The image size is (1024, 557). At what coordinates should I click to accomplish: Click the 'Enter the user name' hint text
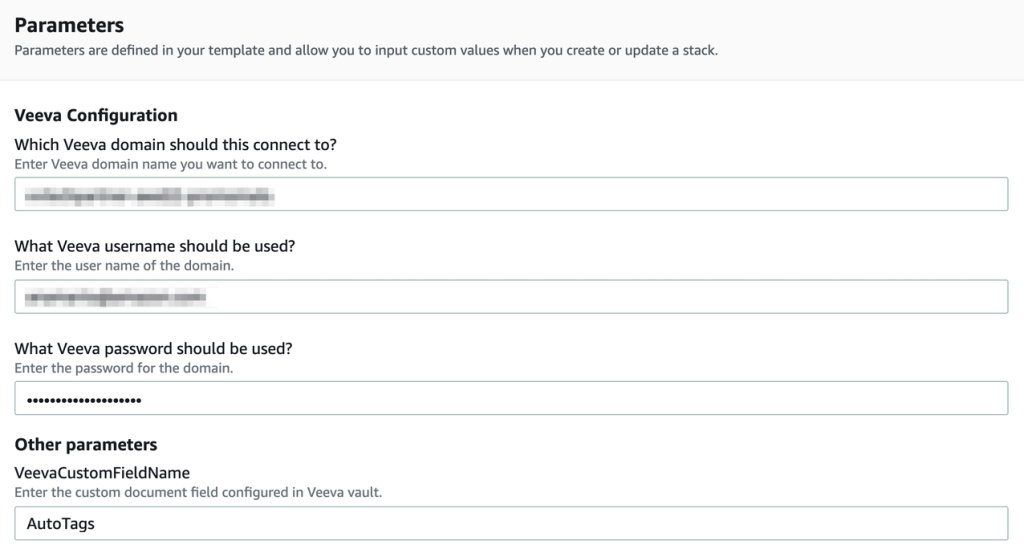tap(124, 266)
